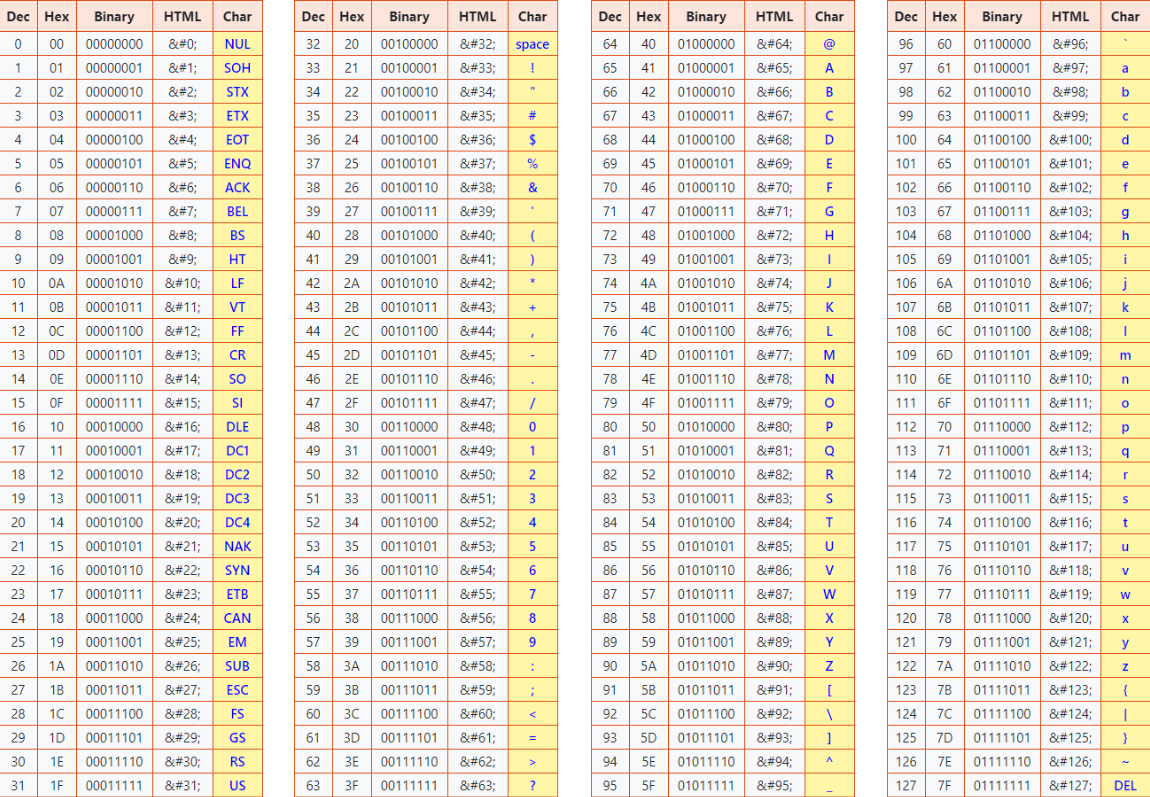Select the 'space' character cell
1150x797 pixels.
pyautogui.click(x=532, y=44)
